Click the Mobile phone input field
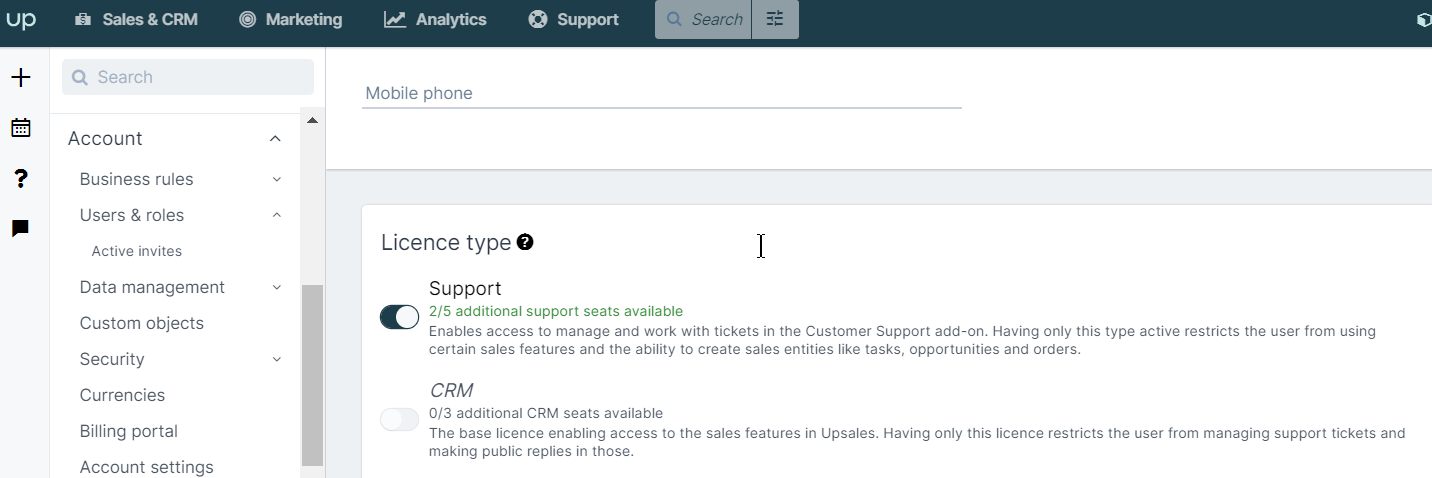Image resolution: width=1432 pixels, height=478 pixels. (662, 93)
